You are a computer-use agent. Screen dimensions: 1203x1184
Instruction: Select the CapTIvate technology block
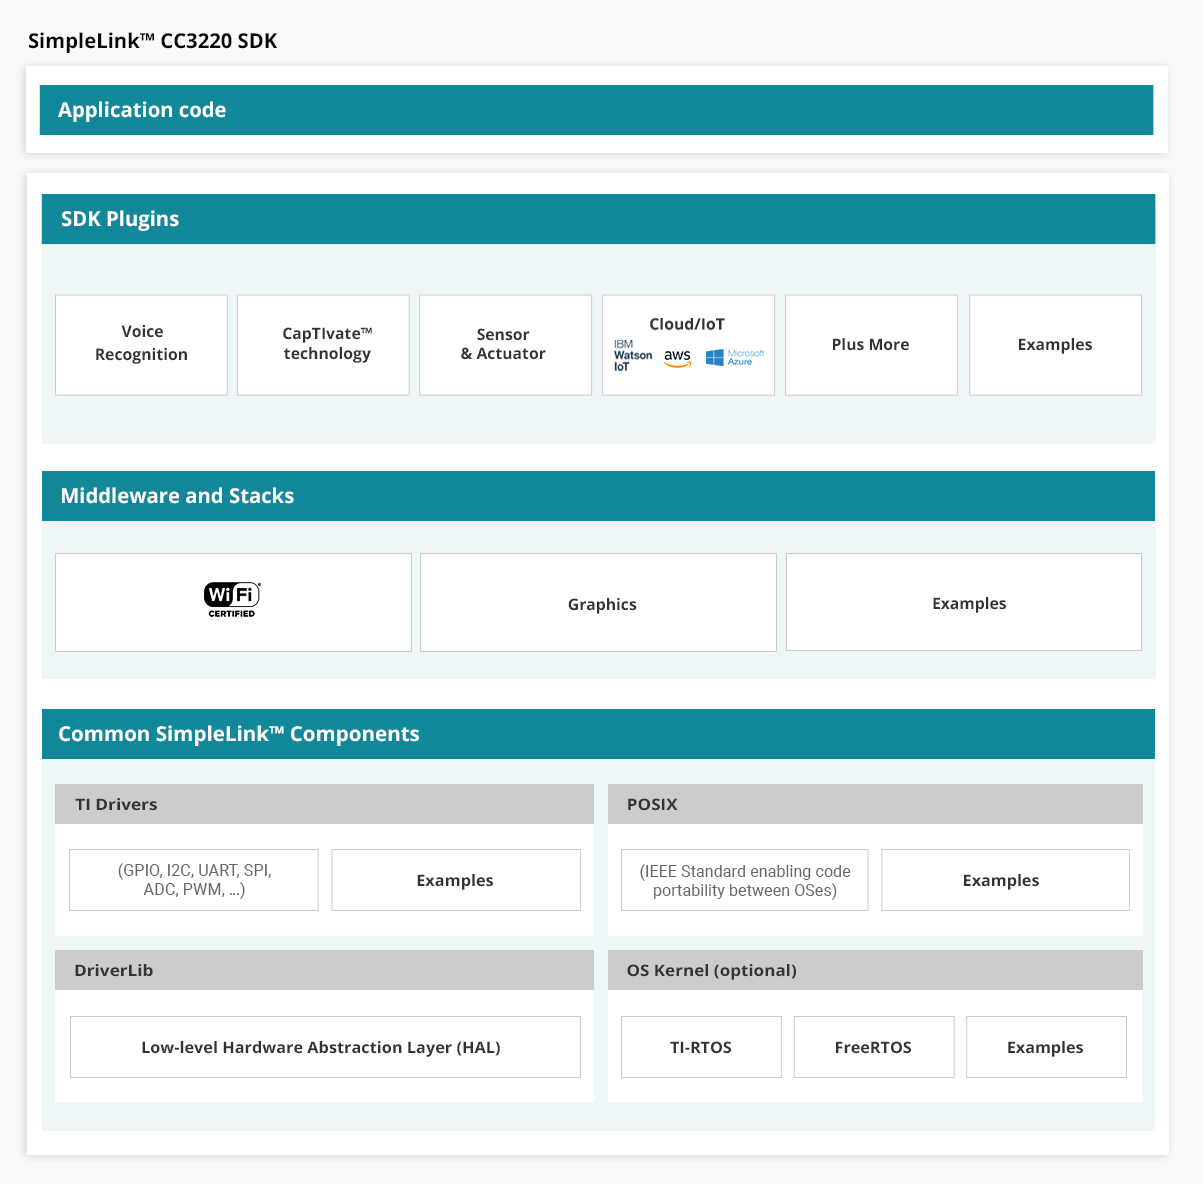322,344
